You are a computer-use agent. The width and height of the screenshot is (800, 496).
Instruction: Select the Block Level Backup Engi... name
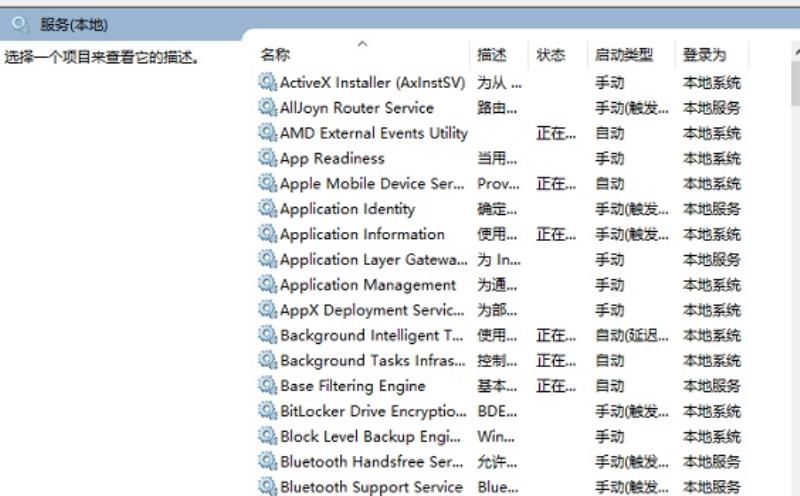(370, 436)
